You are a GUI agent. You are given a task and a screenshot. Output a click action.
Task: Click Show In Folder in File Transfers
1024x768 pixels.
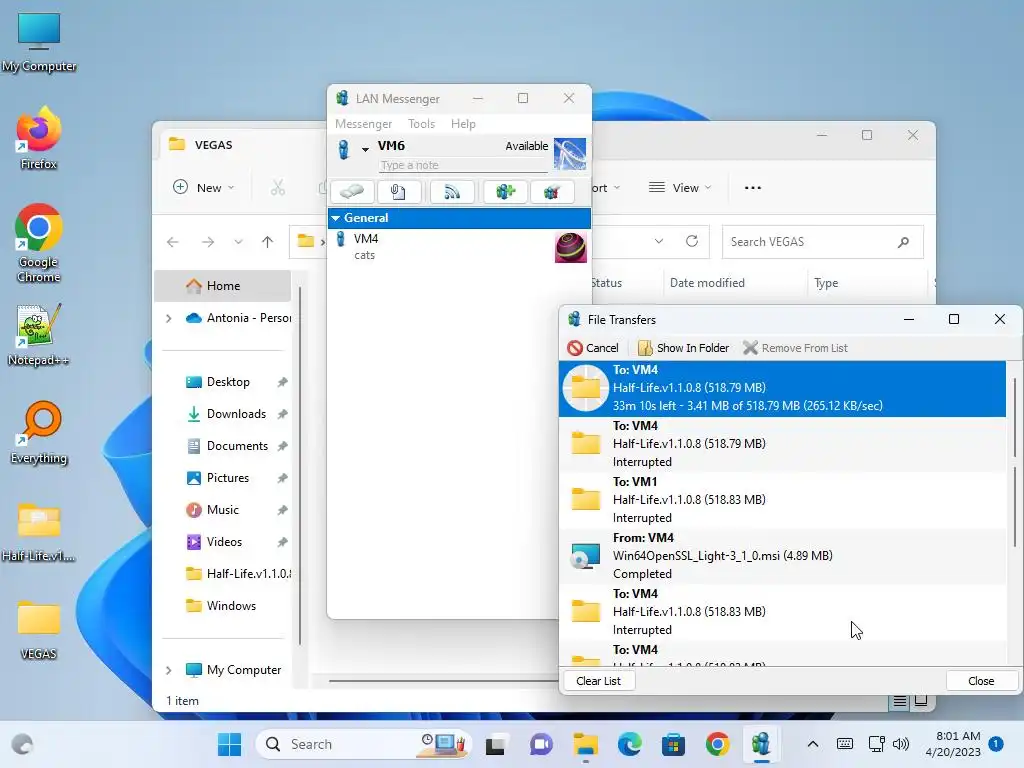coord(683,348)
